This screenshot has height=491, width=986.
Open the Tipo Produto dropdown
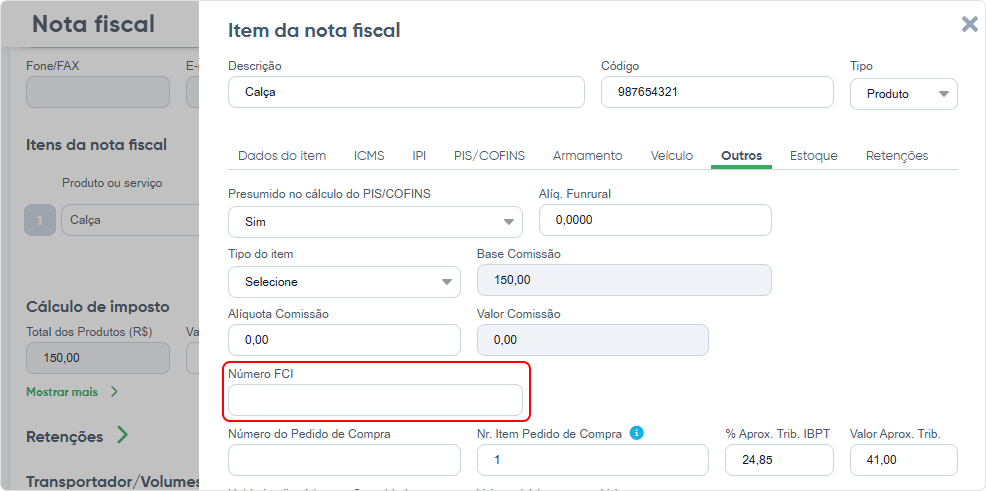[x=904, y=94]
